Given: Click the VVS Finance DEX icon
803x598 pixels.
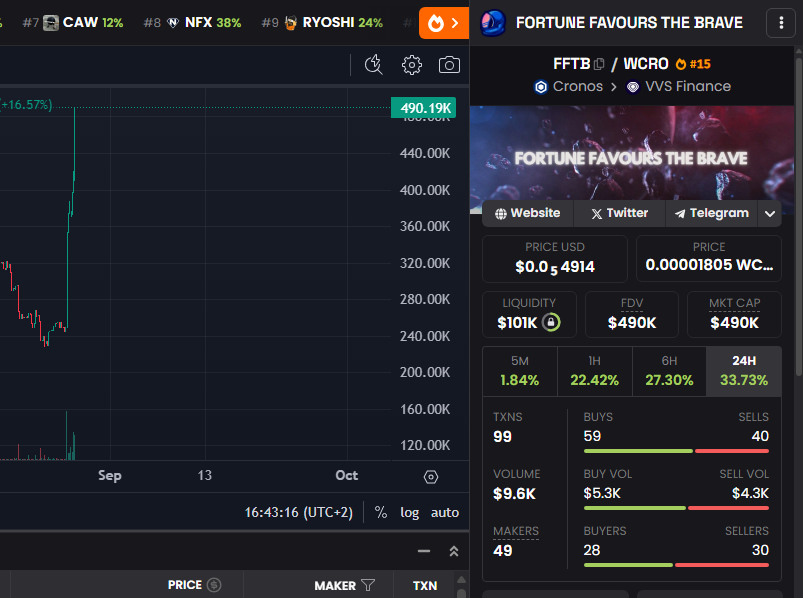Looking at the screenshot, I should [x=633, y=87].
